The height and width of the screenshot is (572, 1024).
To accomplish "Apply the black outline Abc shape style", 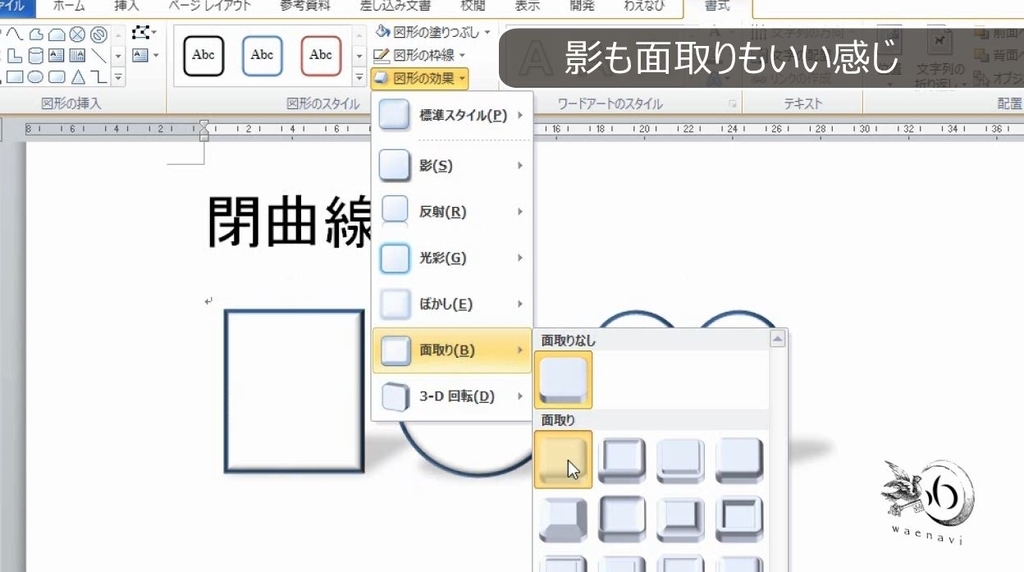I will click(x=203, y=56).
